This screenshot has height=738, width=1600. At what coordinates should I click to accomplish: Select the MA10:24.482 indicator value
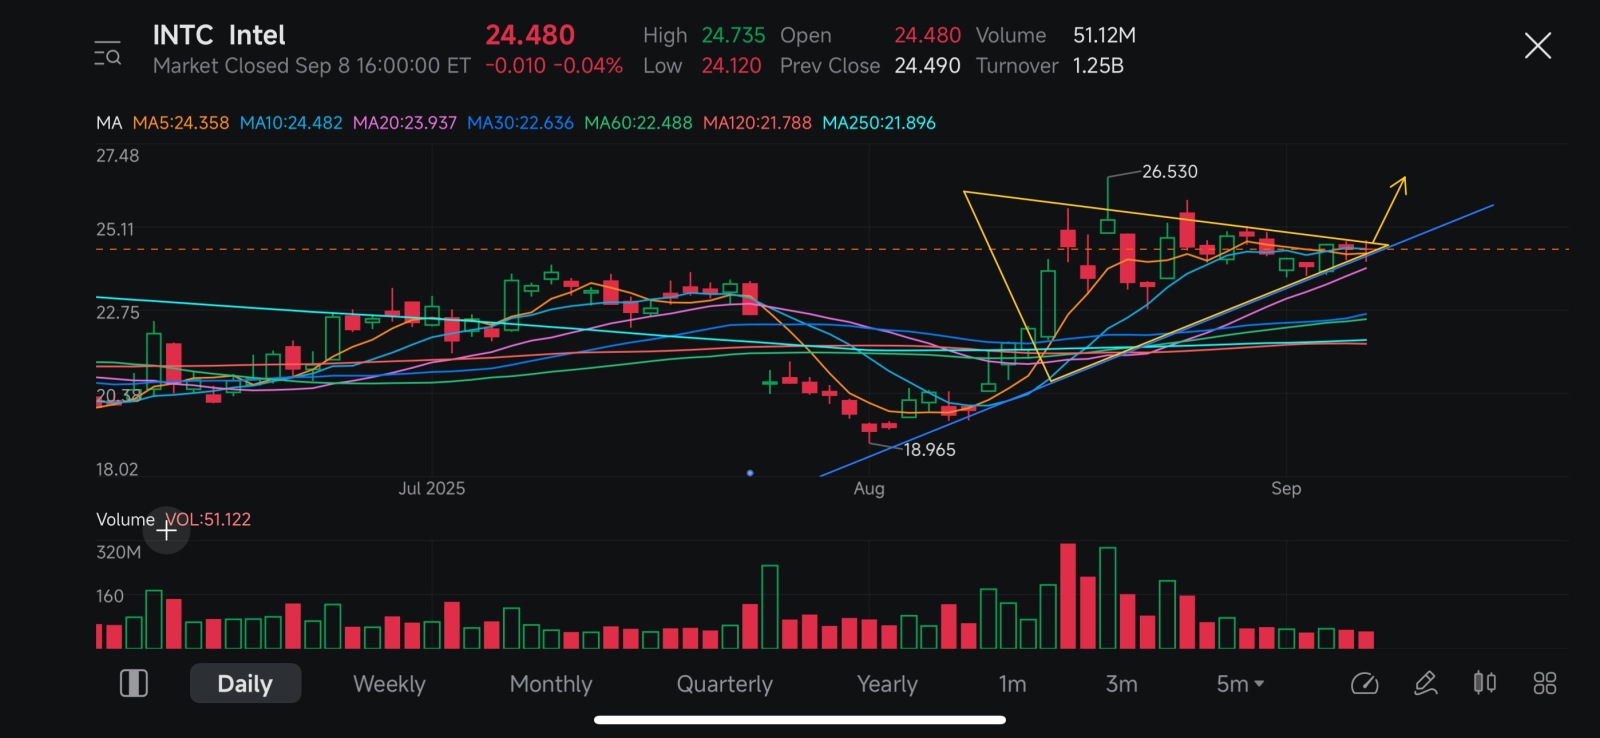[x=291, y=123]
